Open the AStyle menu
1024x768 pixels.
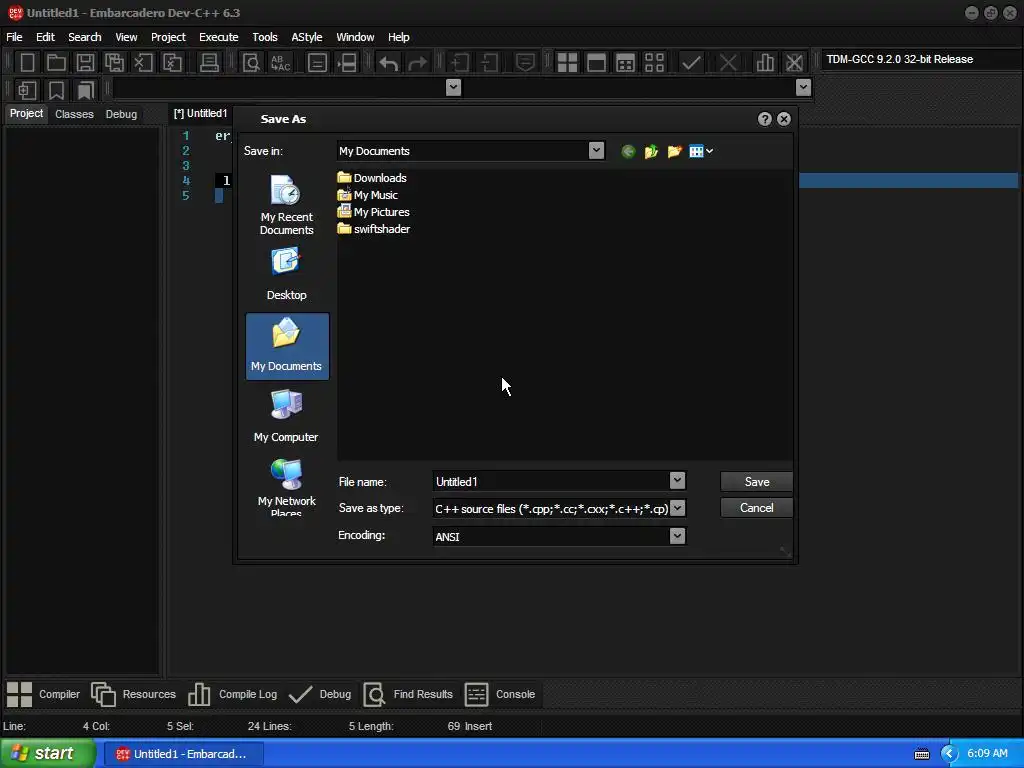point(306,37)
